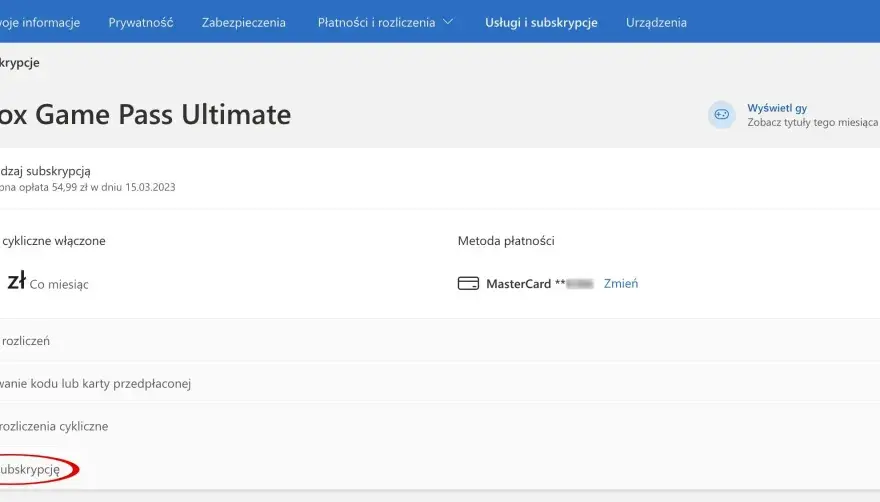The width and height of the screenshot is (880, 502).
Task: Open the Zabezpieczenia tab
Action: pos(244,22)
